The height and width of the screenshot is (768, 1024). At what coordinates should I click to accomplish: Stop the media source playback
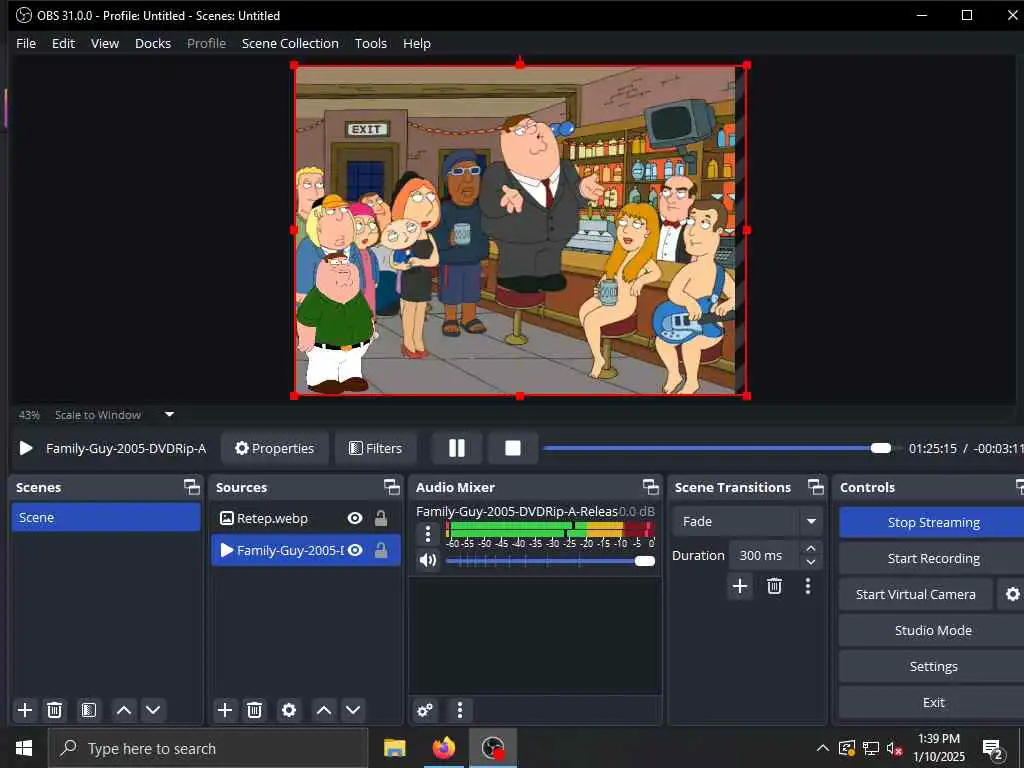(513, 448)
